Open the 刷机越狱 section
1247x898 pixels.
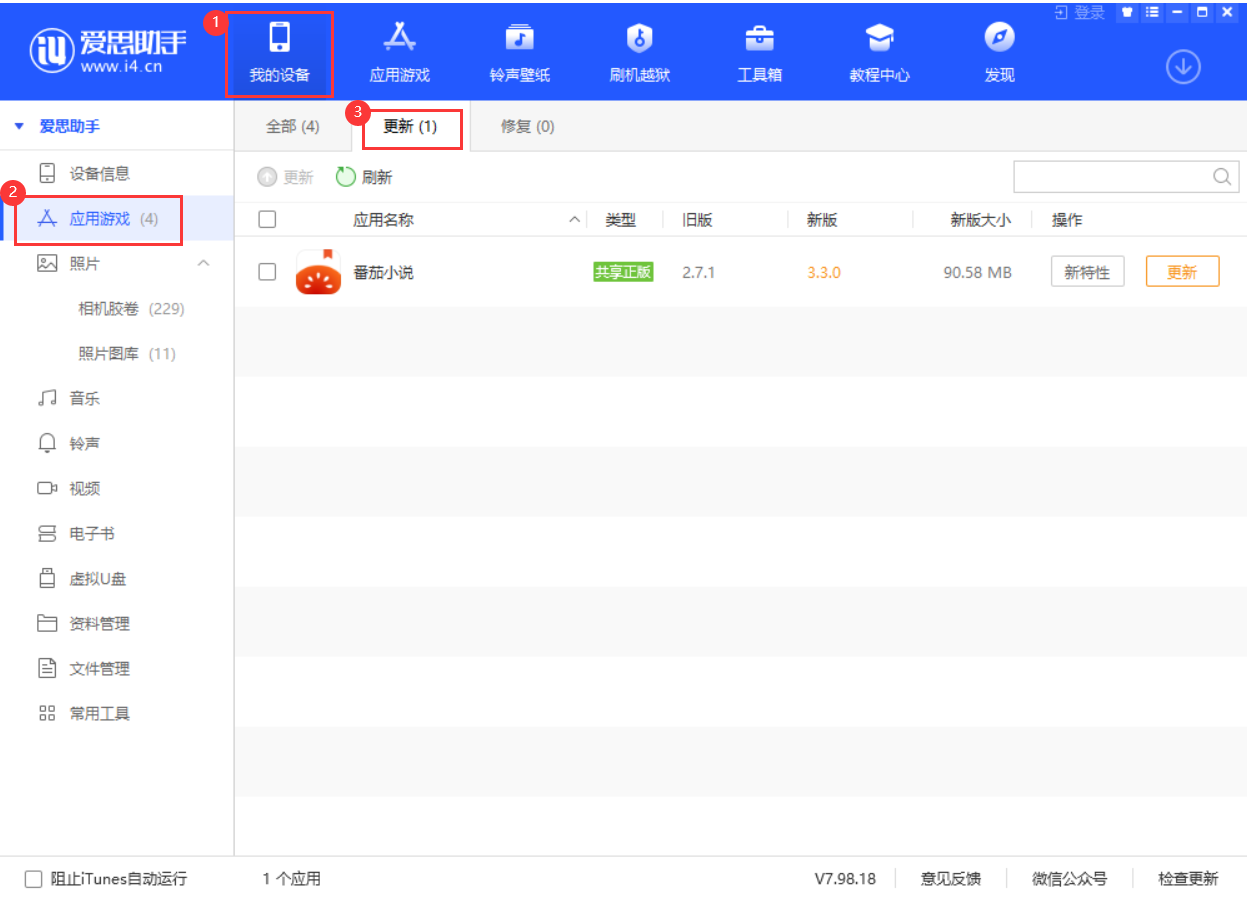(x=639, y=50)
